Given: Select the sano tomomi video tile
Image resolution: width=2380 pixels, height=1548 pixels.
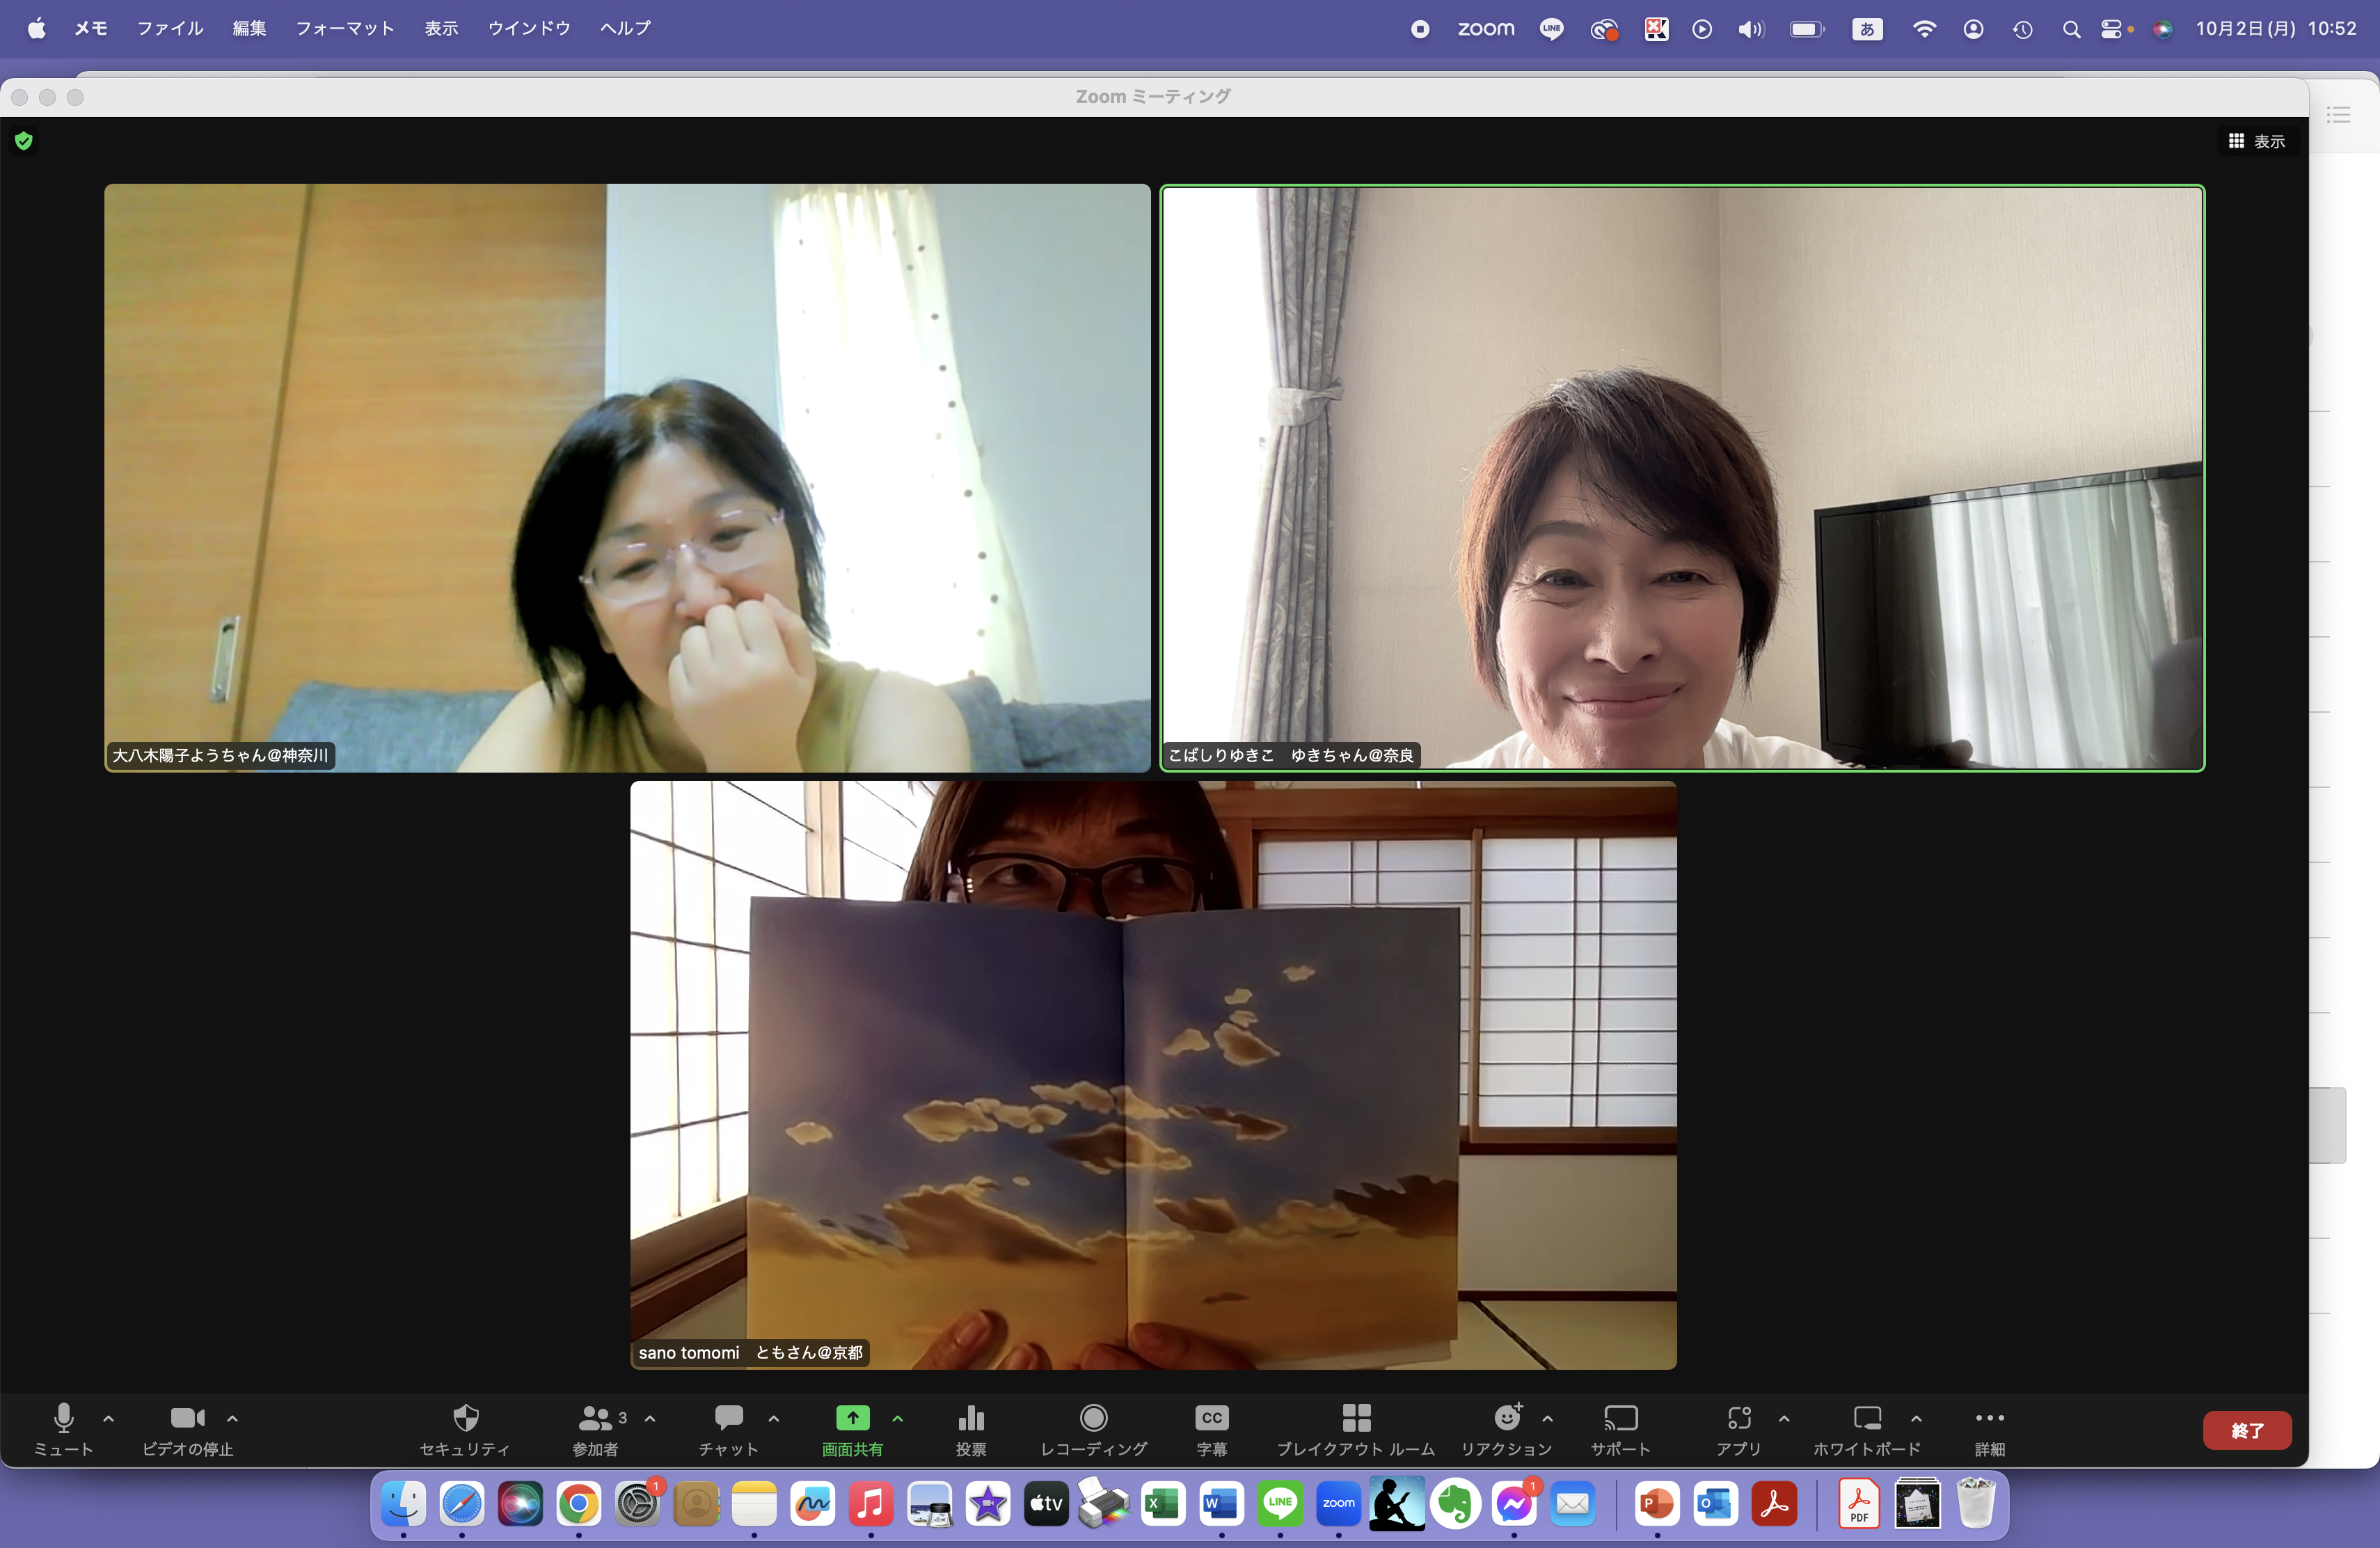Looking at the screenshot, I should coord(1152,1075).
